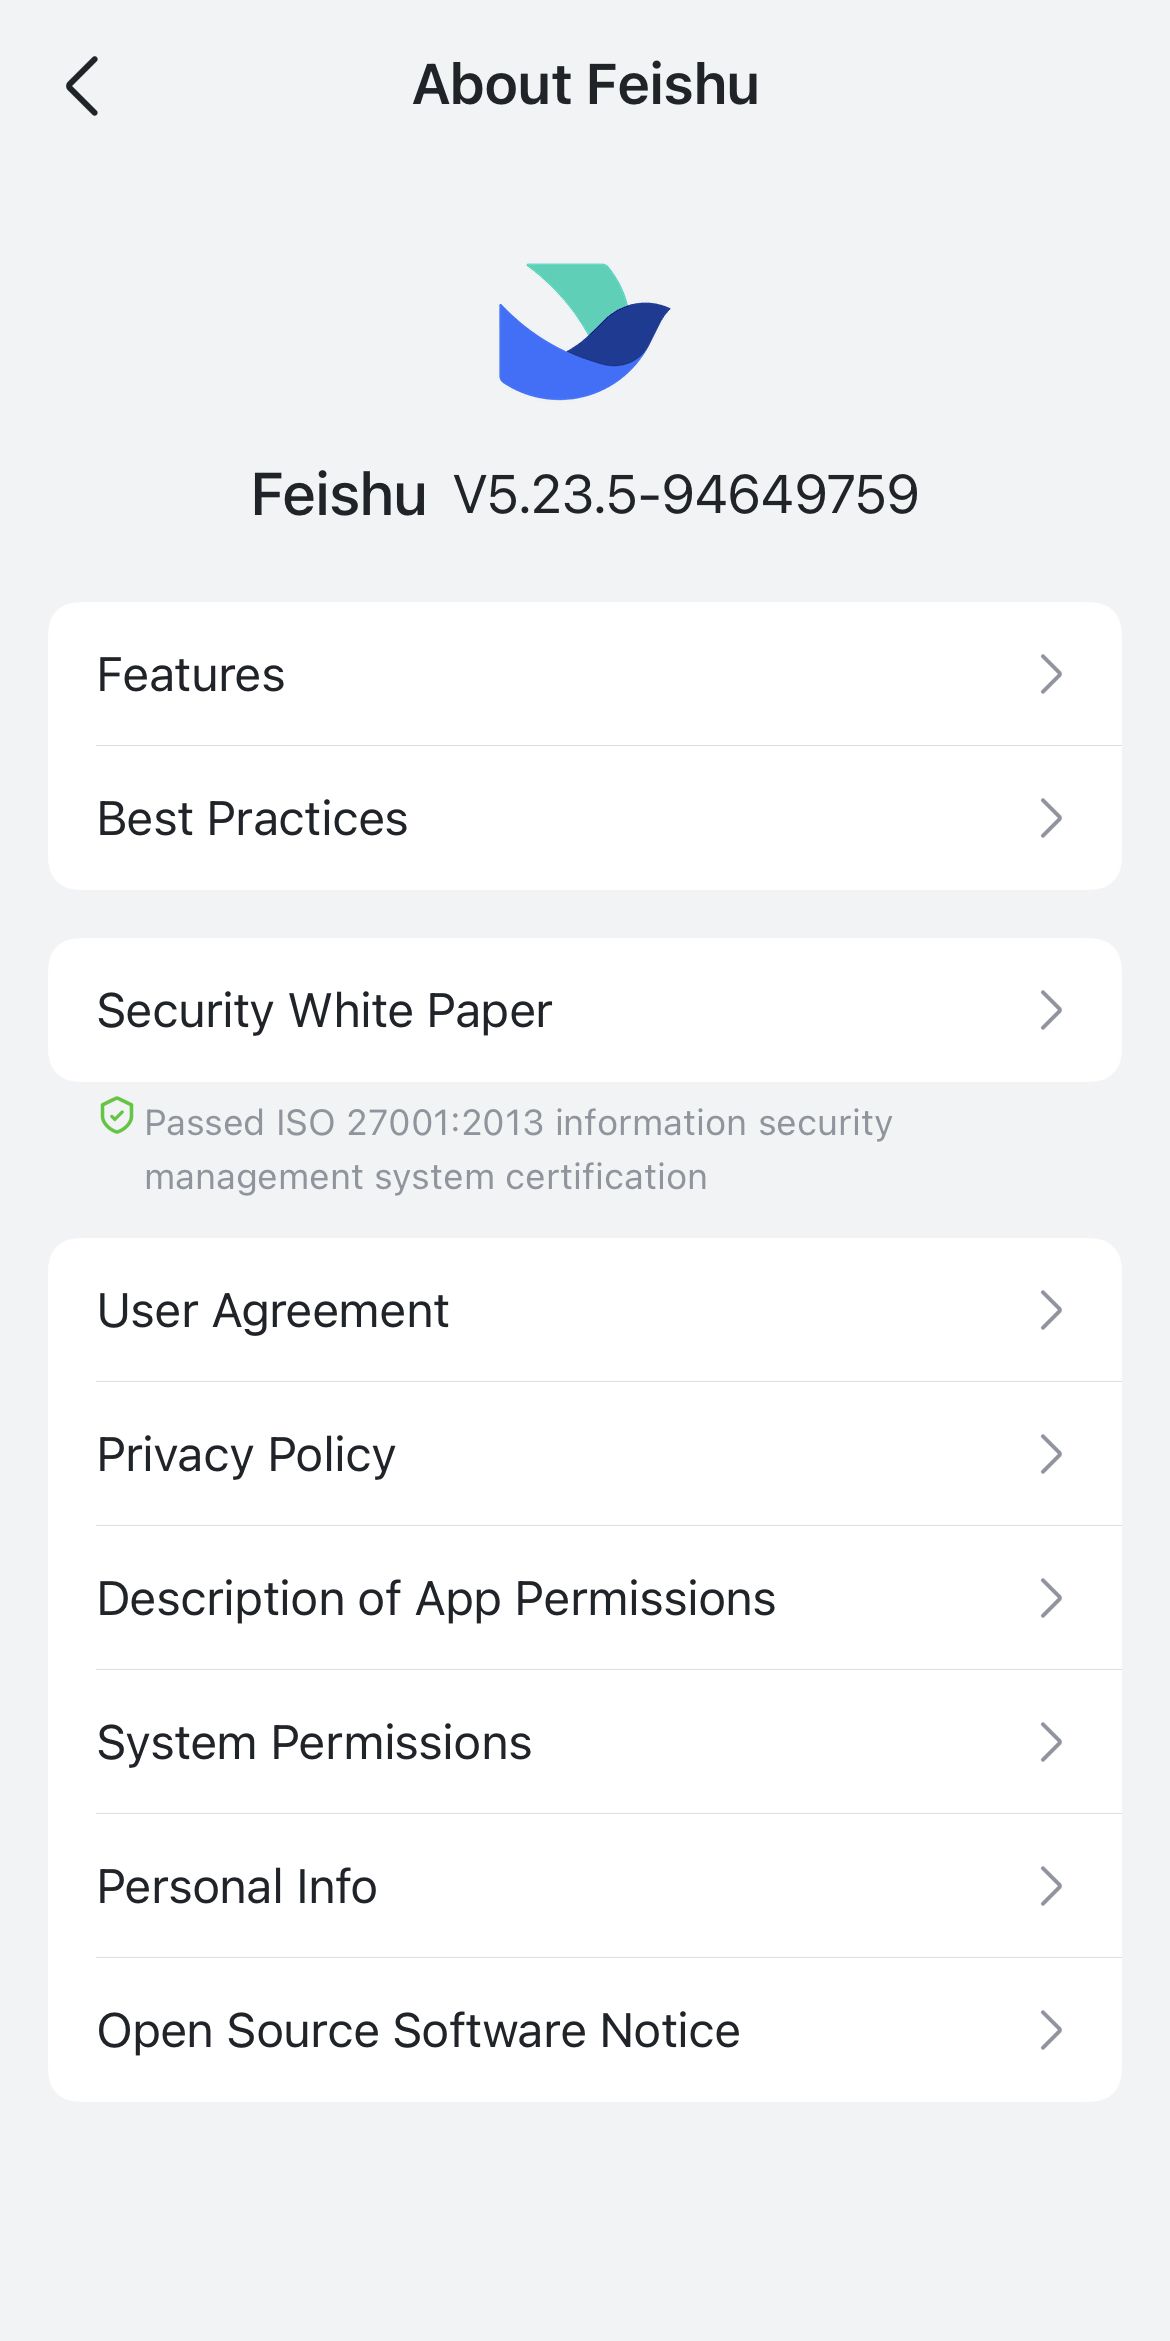The image size is (1170, 2341).
Task: Tap the Feishu bird logo
Action: [584, 332]
